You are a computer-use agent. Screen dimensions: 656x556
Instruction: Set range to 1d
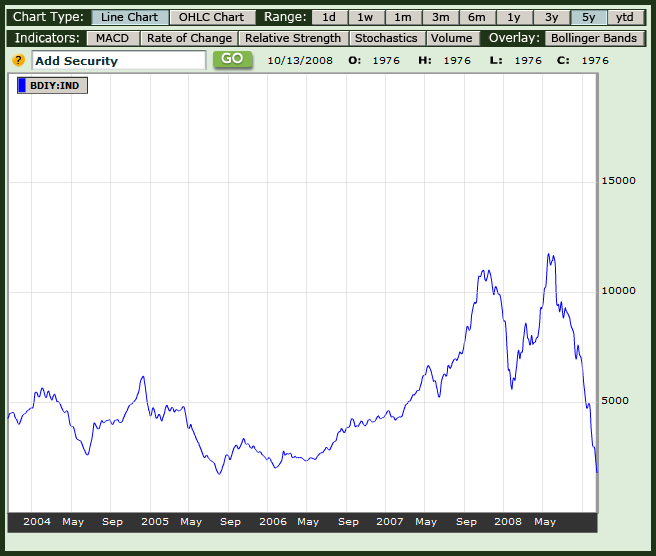point(329,17)
